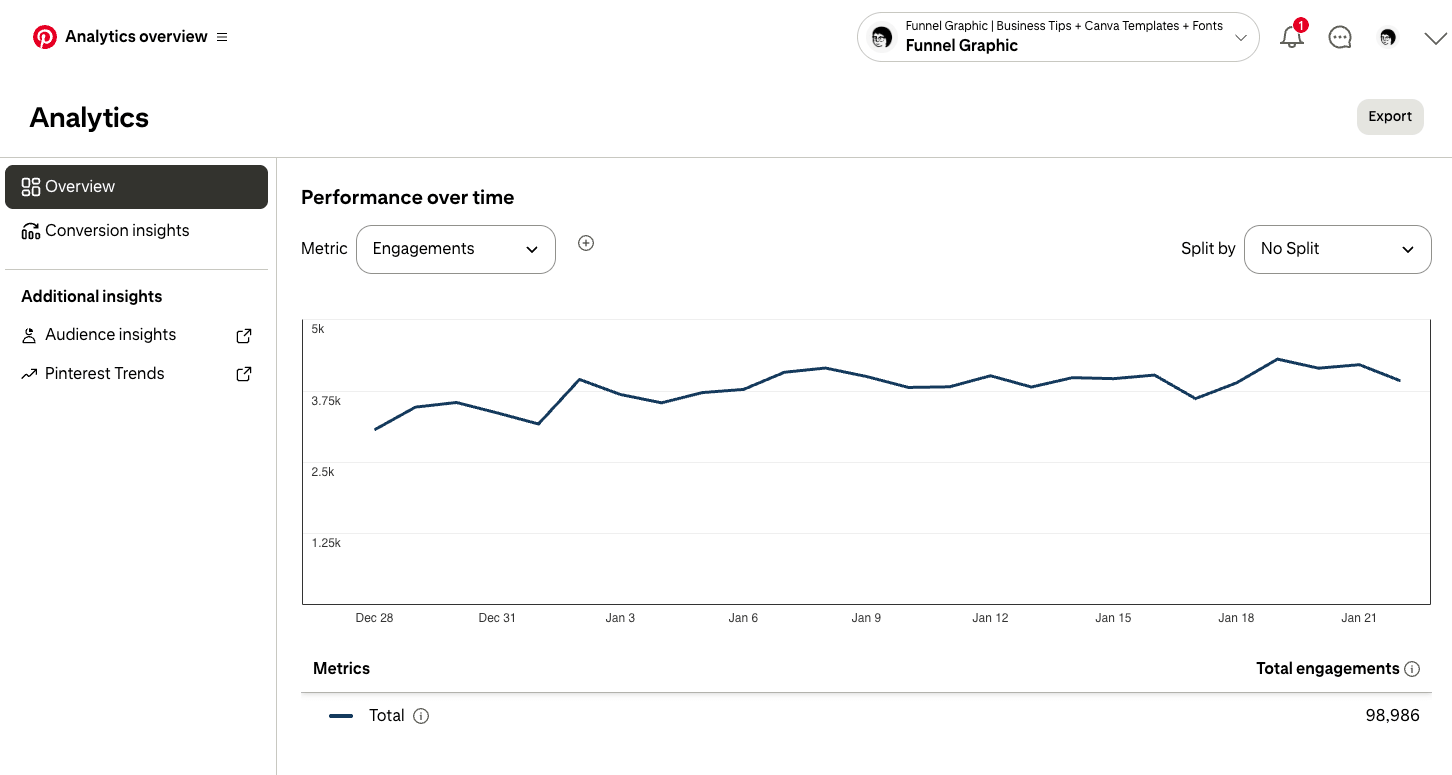Click the info icon beside Total engagements
Image resolution: width=1452 pixels, height=775 pixels.
1412,668
